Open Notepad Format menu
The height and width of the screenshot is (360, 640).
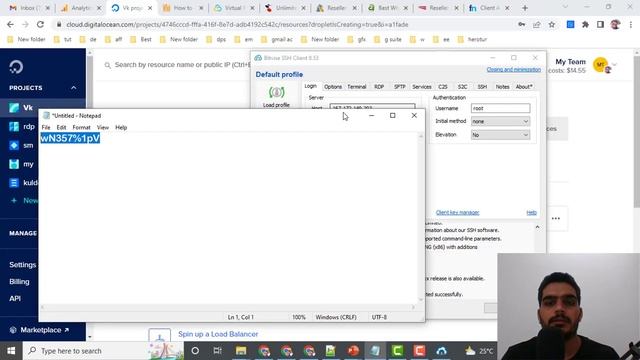coord(81,127)
